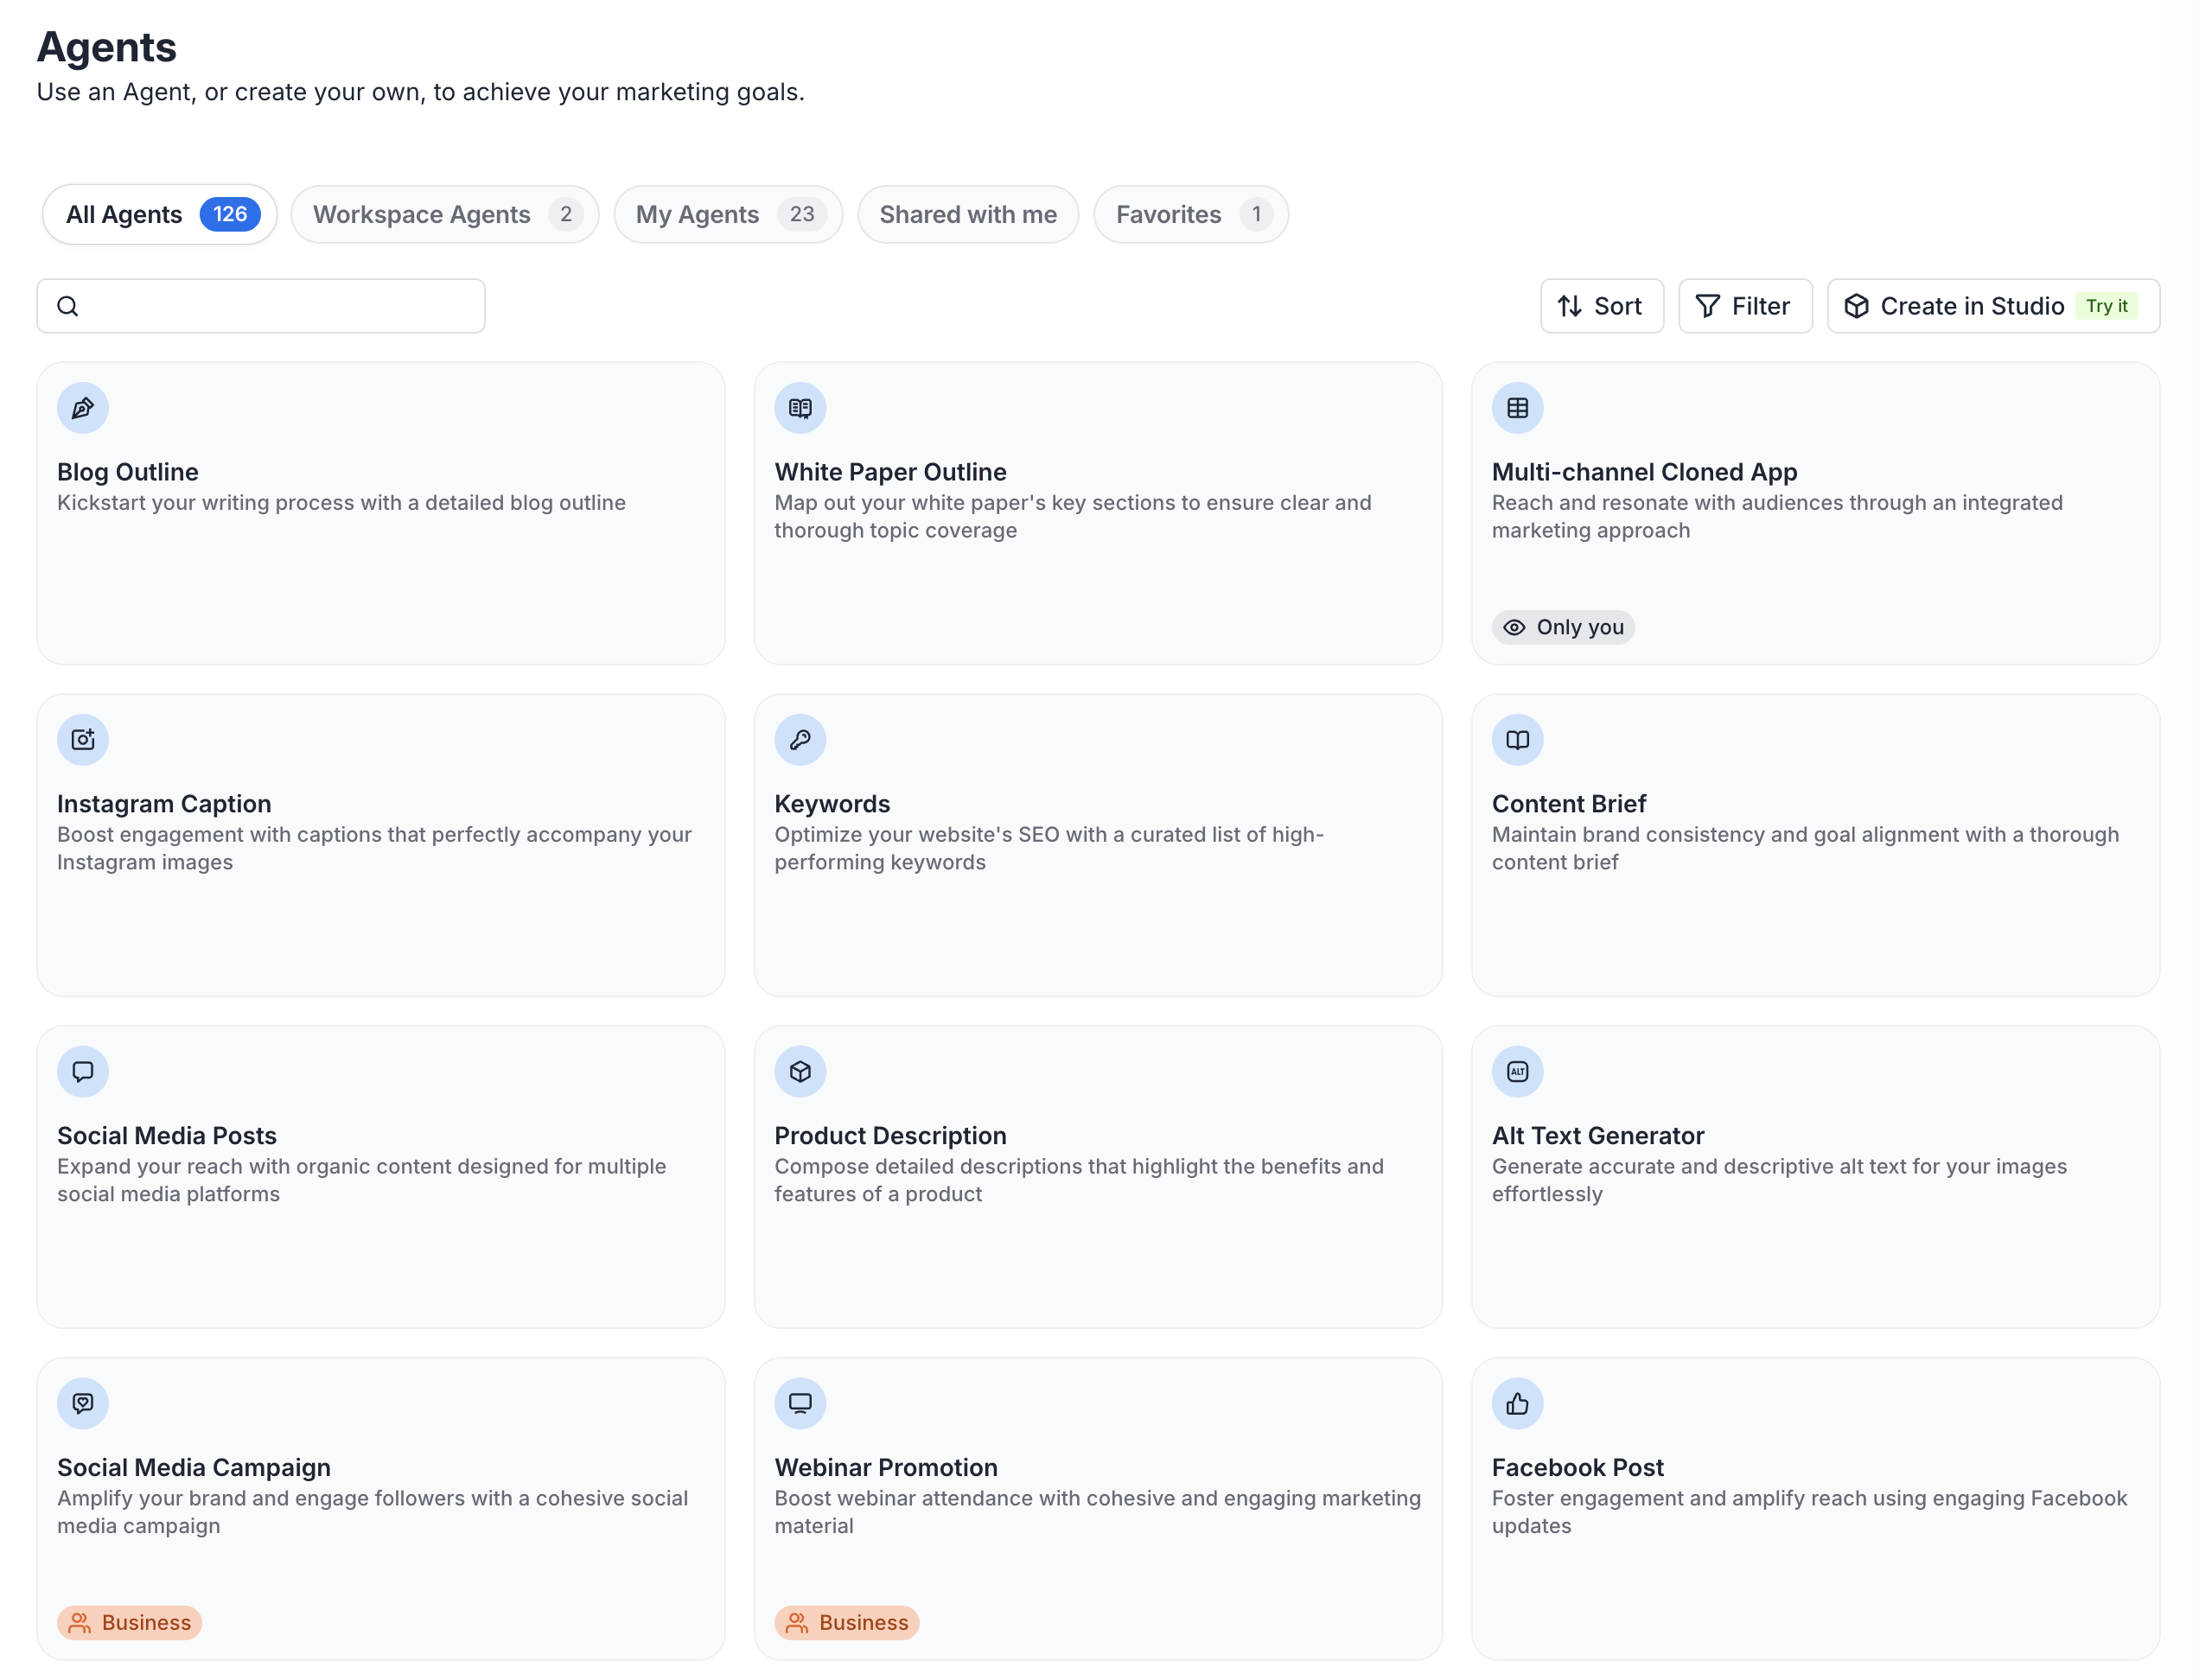Click the Facebook Post thumbs-up icon

[x=1517, y=1404]
